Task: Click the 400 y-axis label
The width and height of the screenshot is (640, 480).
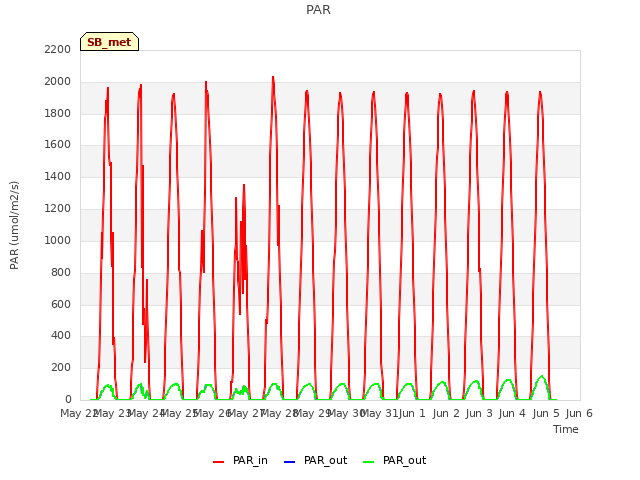Action: 61,336
